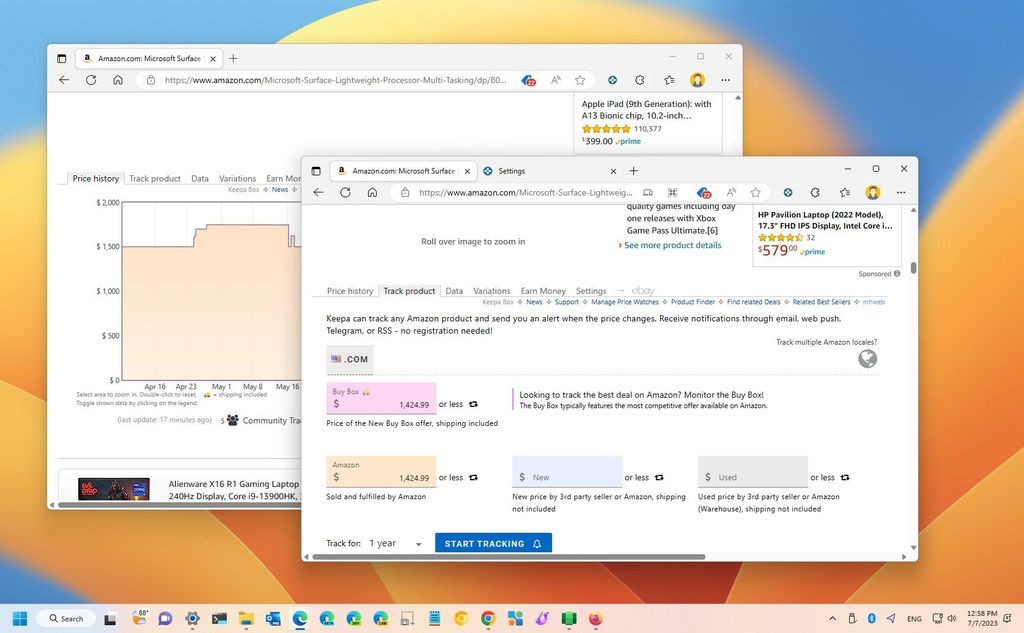Click the globe icon for multiple Amazon locales
This screenshot has height=633, width=1024.
[867, 359]
